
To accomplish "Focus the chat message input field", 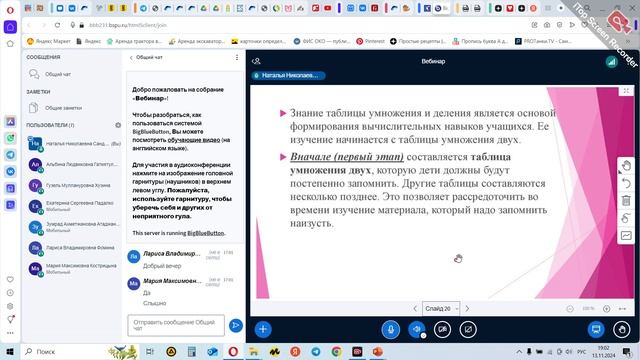I will click(x=176, y=325).
